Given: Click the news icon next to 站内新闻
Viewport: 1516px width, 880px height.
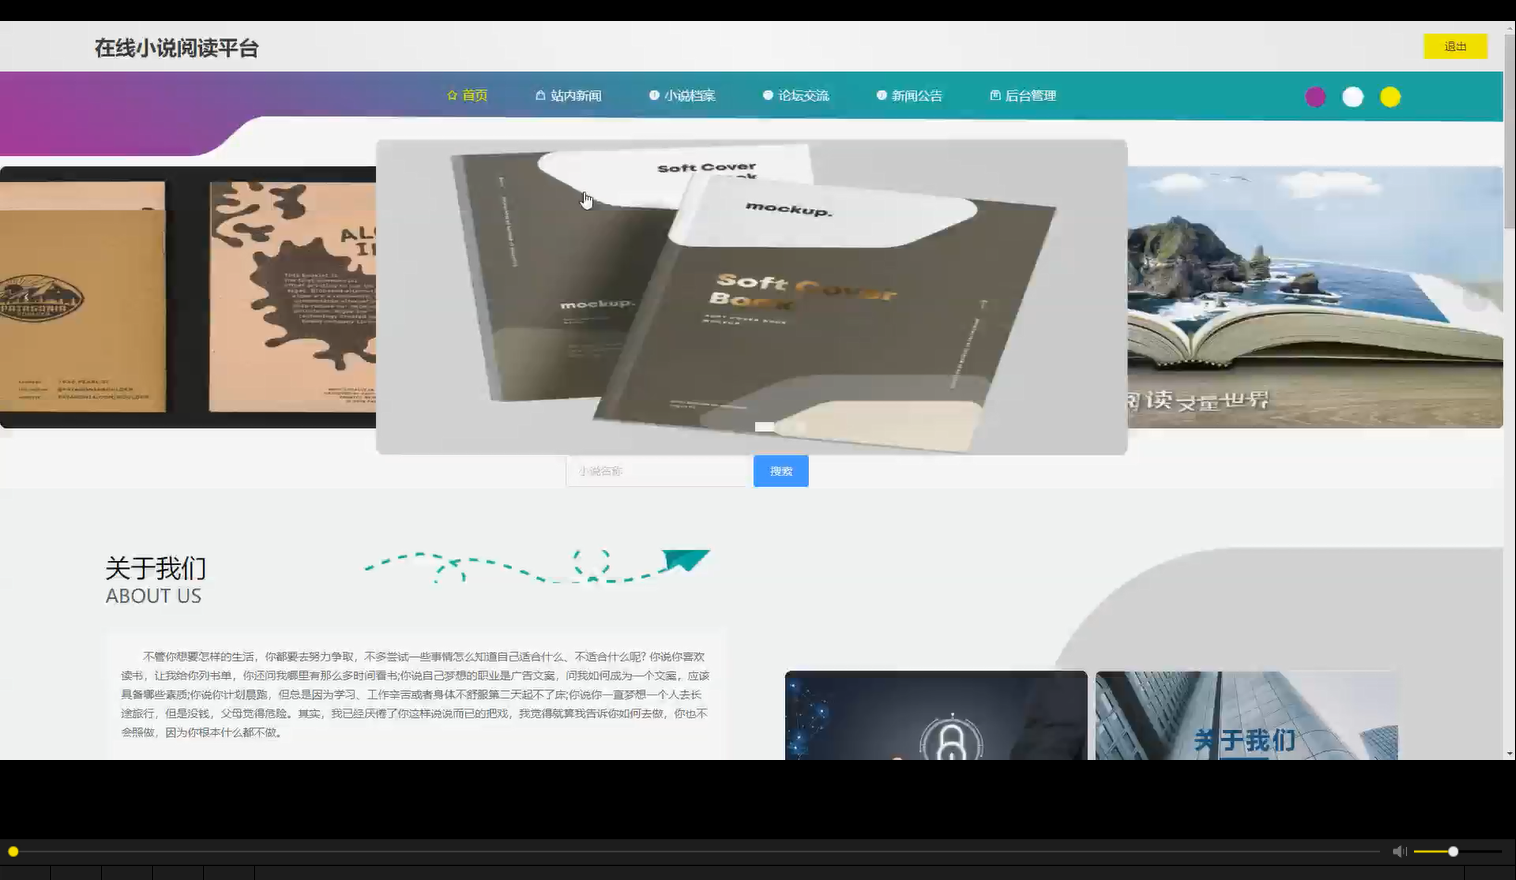Looking at the screenshot, I should tap(539, 95).
